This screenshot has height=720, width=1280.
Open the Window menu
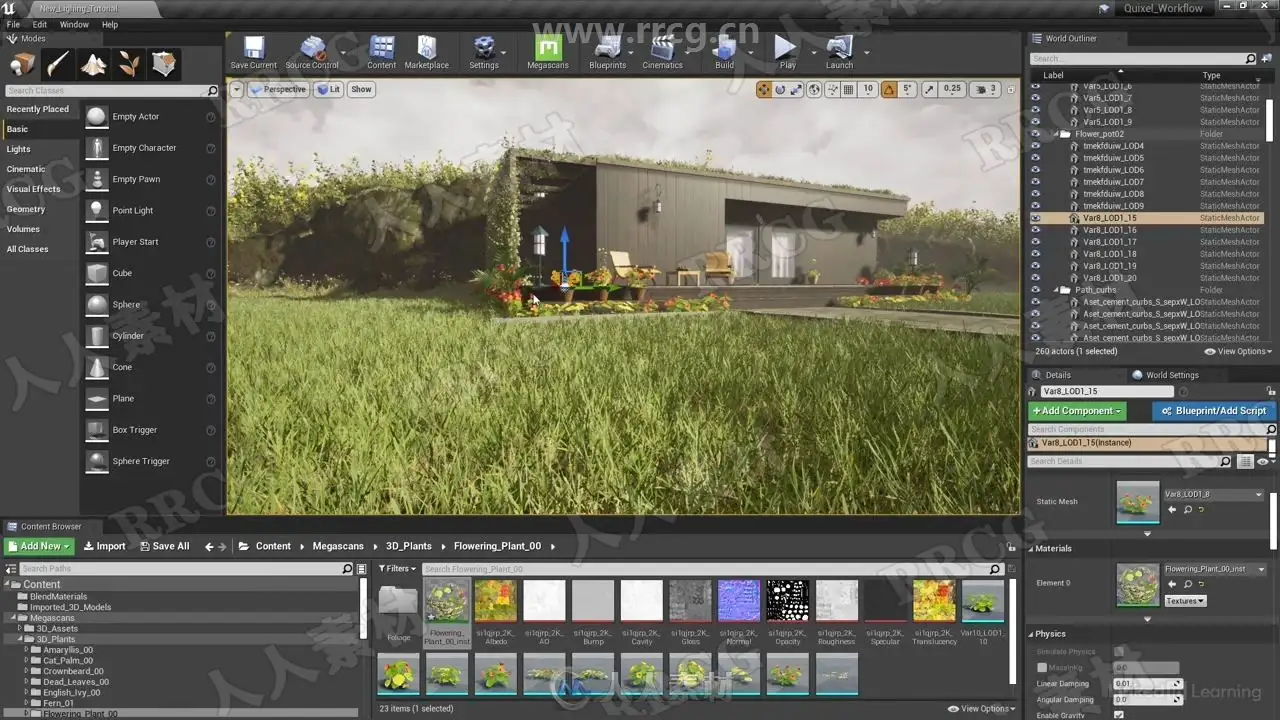click(x=74, y=24)
